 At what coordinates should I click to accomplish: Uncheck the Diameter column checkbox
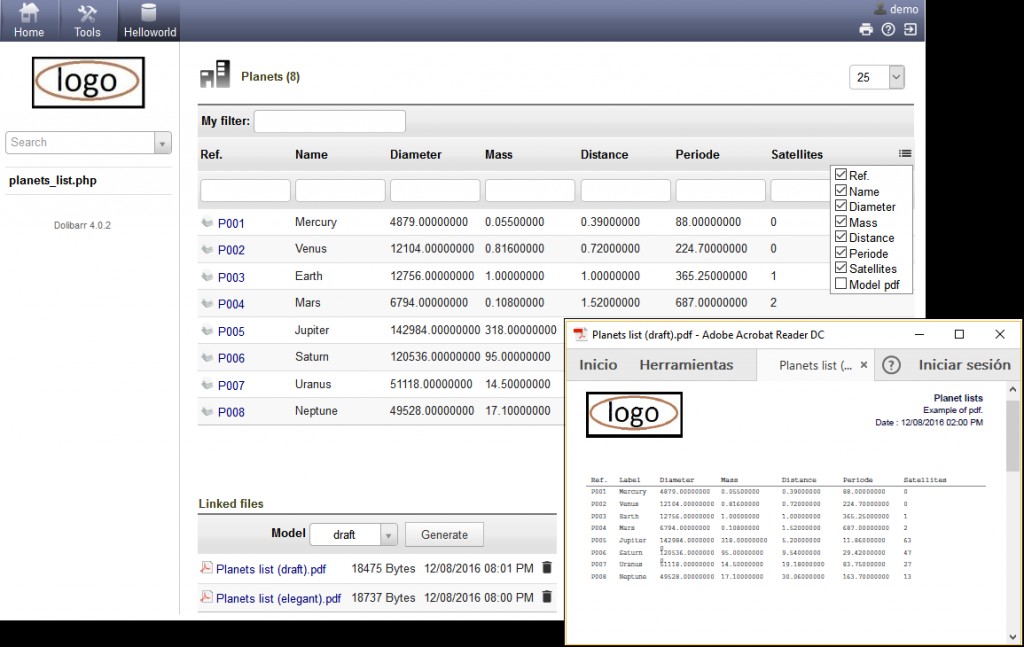841,206
